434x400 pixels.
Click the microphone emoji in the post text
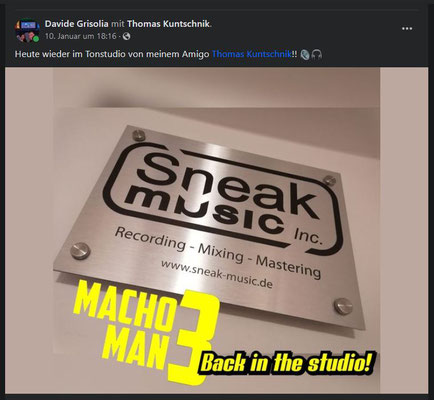(x=305, y=54)
